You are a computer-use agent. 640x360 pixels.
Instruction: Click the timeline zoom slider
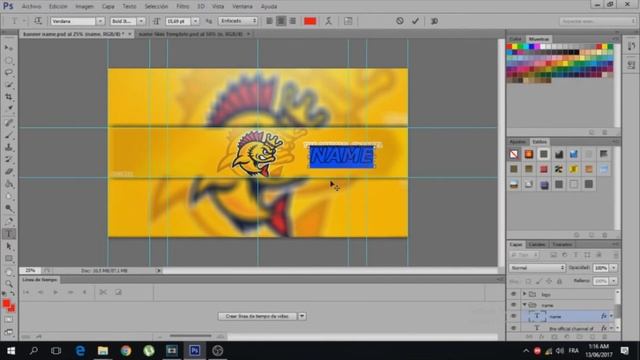[191, 336]
